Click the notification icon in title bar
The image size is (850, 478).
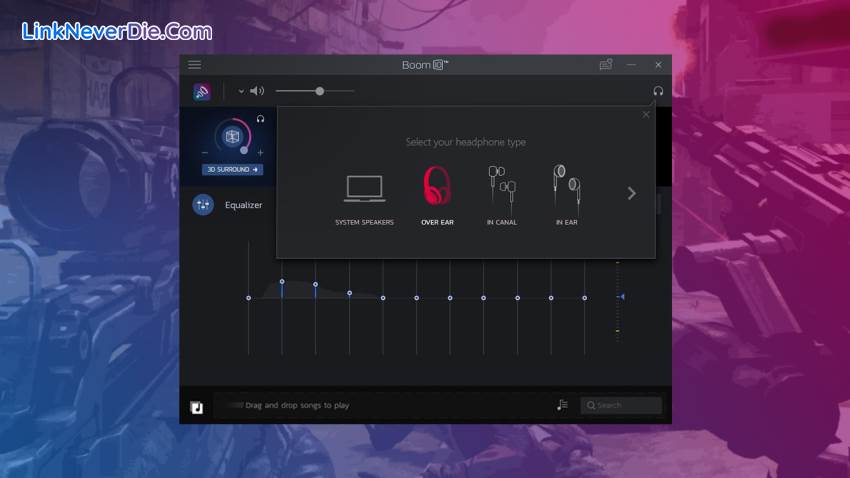(x=605, y=65)
